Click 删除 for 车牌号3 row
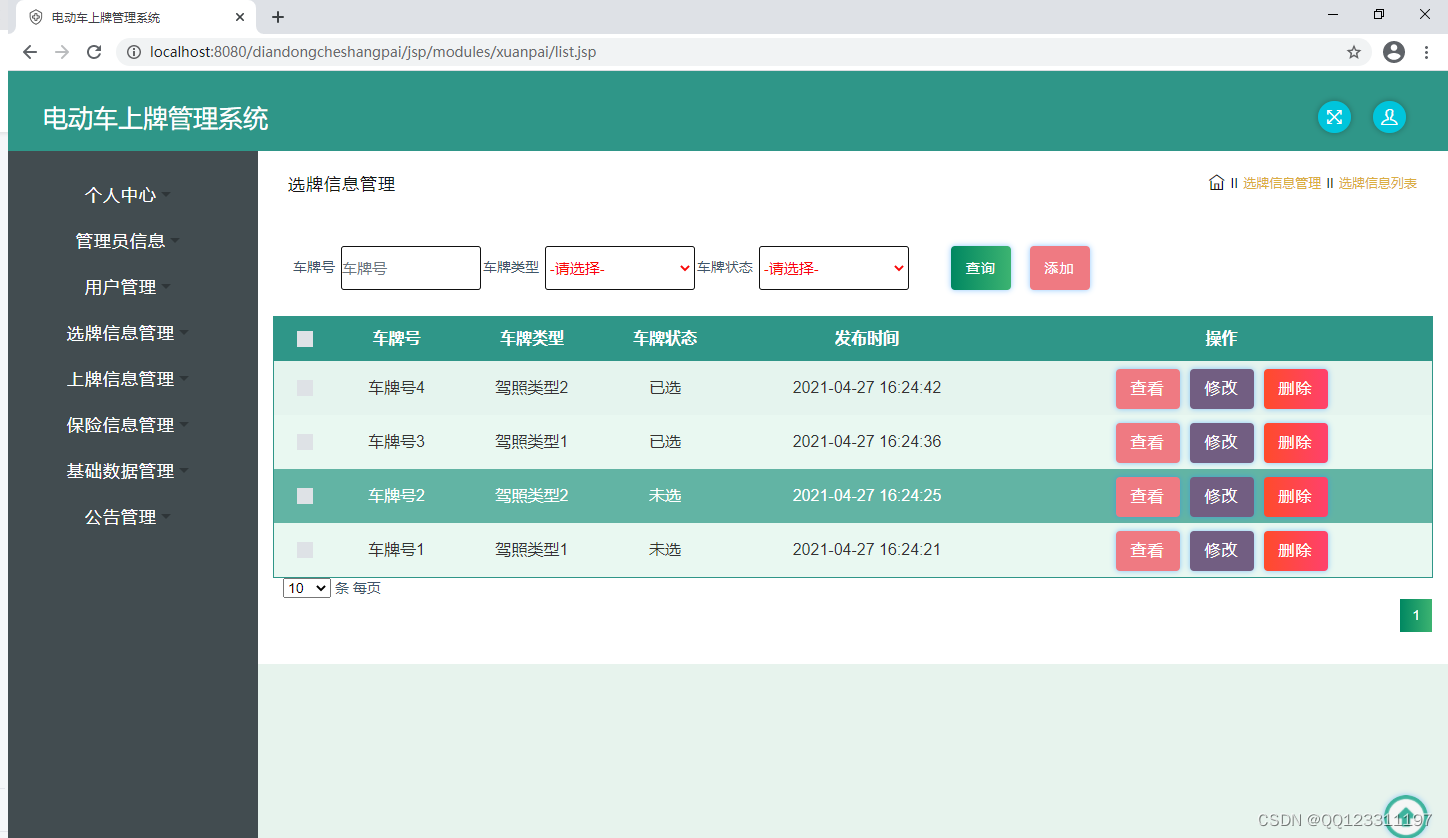The height and width of the screenshot is (838, 1448). coord(1296,443)
